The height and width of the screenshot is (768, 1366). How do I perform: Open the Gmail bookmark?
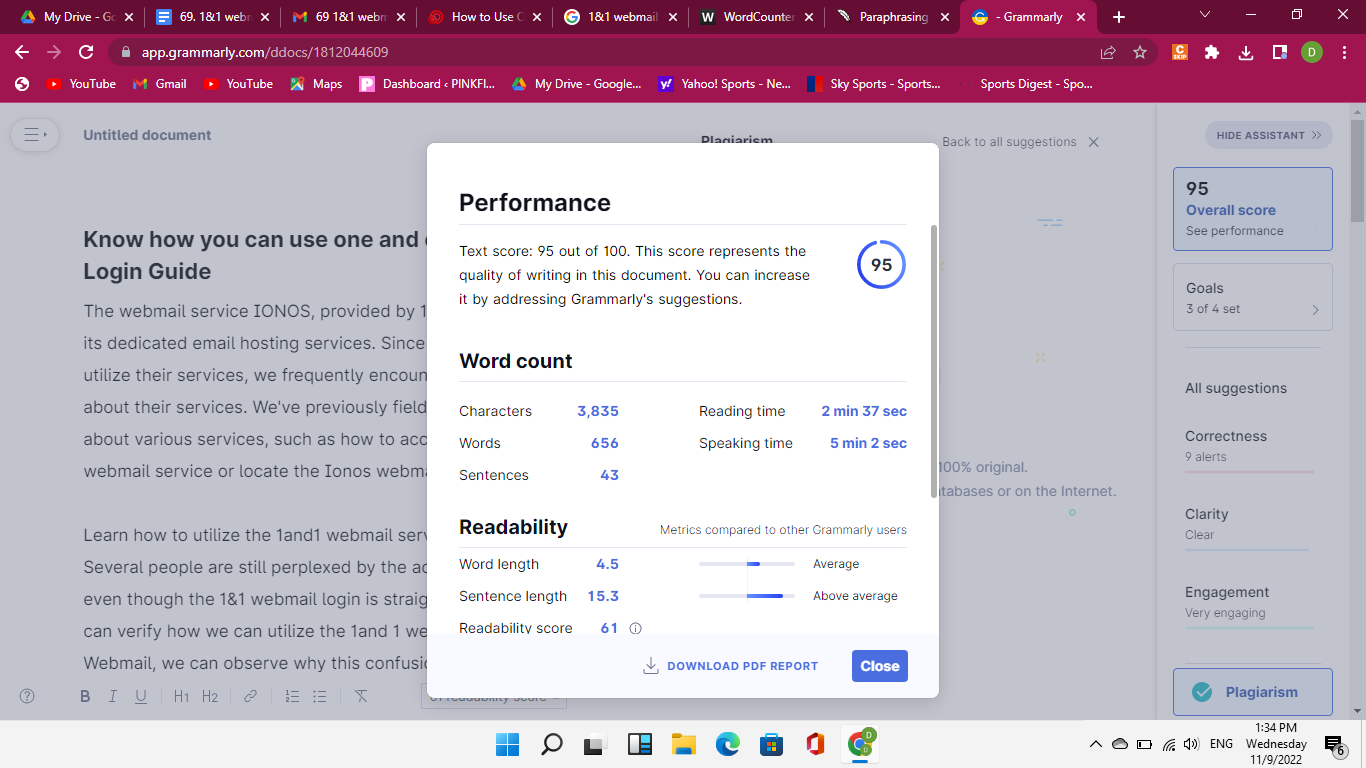[160, 84]
